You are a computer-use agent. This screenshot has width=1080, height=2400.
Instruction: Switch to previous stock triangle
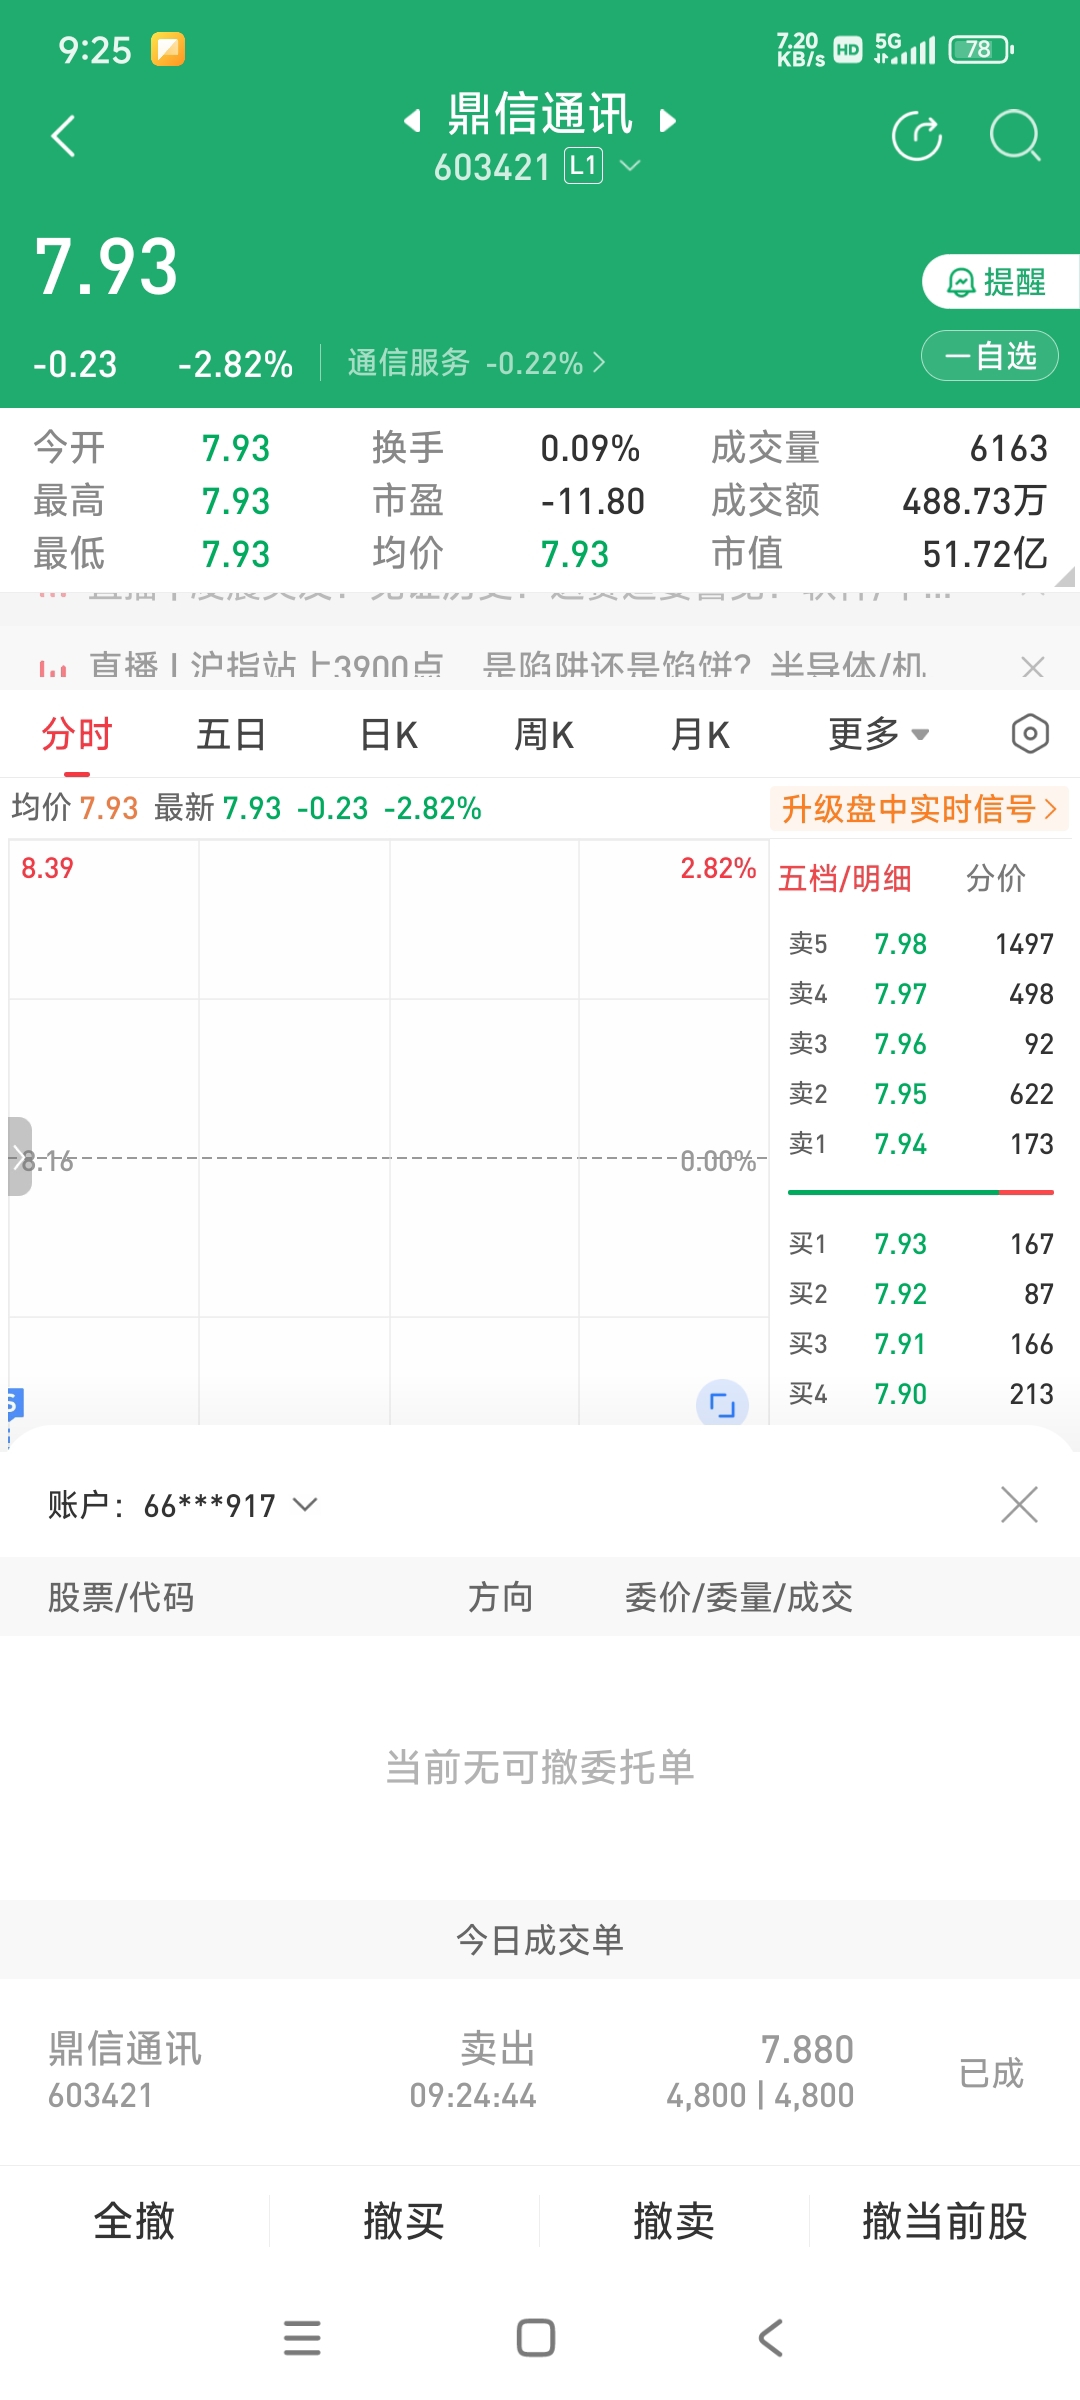pos(411,121)
